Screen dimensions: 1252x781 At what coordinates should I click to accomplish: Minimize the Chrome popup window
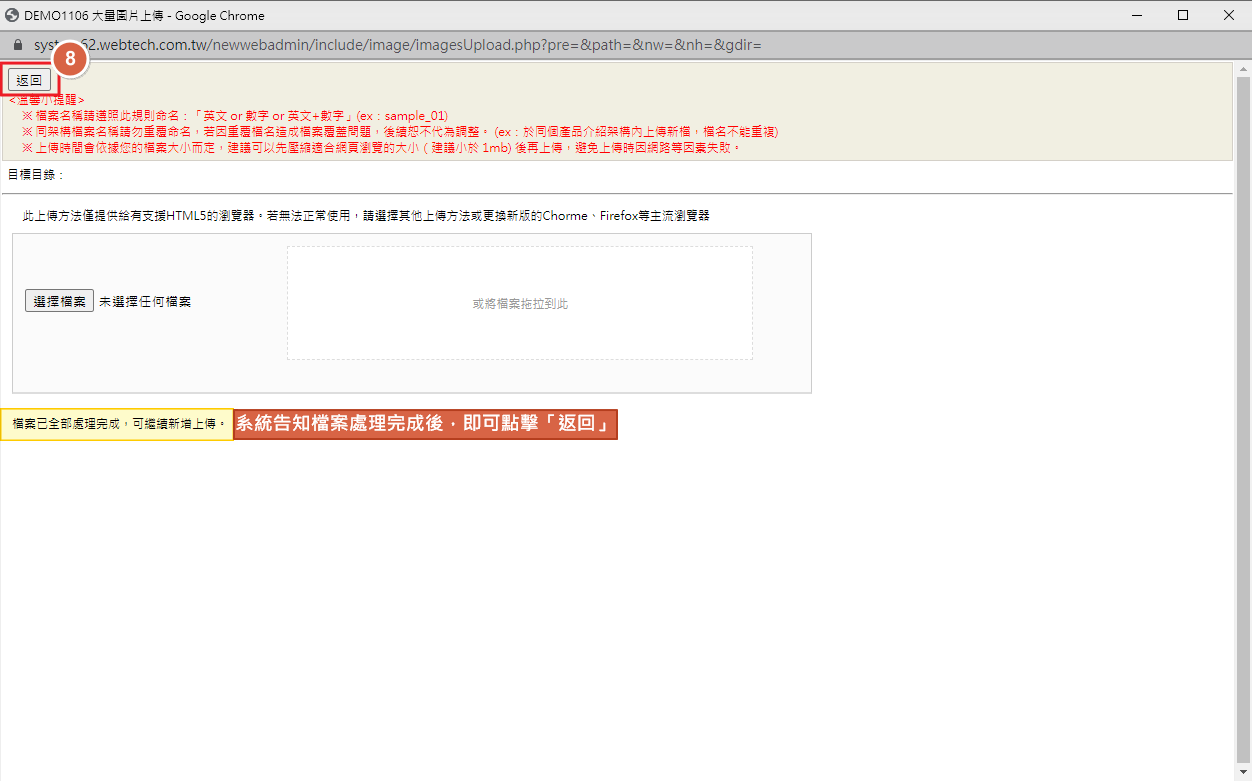pos(1136,15)
